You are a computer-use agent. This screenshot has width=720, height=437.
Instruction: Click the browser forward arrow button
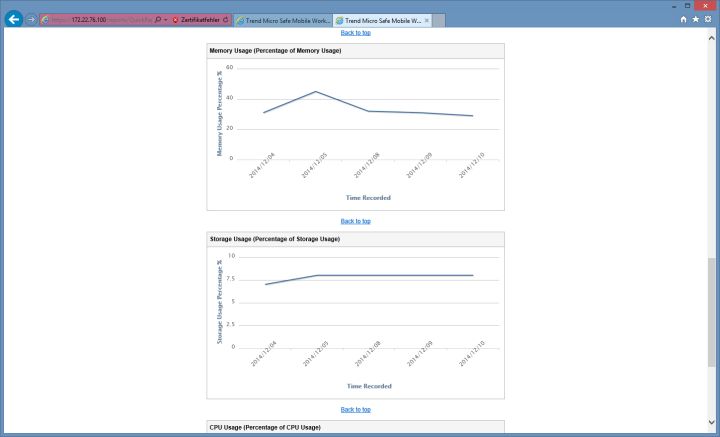(32, 19)
